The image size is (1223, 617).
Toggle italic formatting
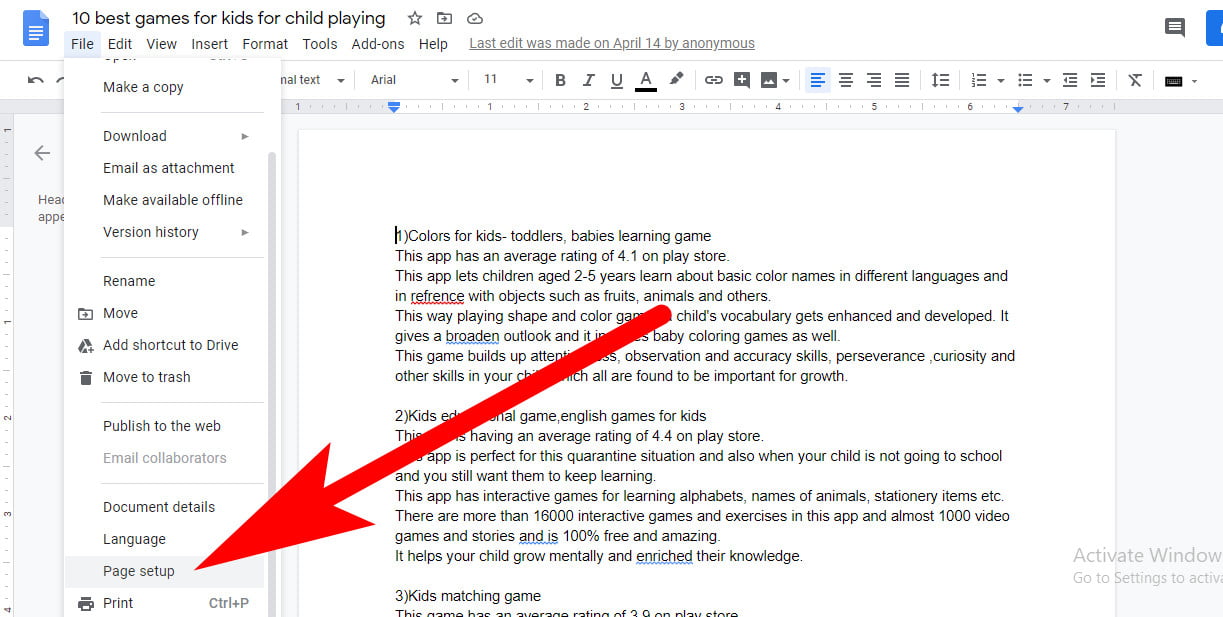click(x=589, y=80)
